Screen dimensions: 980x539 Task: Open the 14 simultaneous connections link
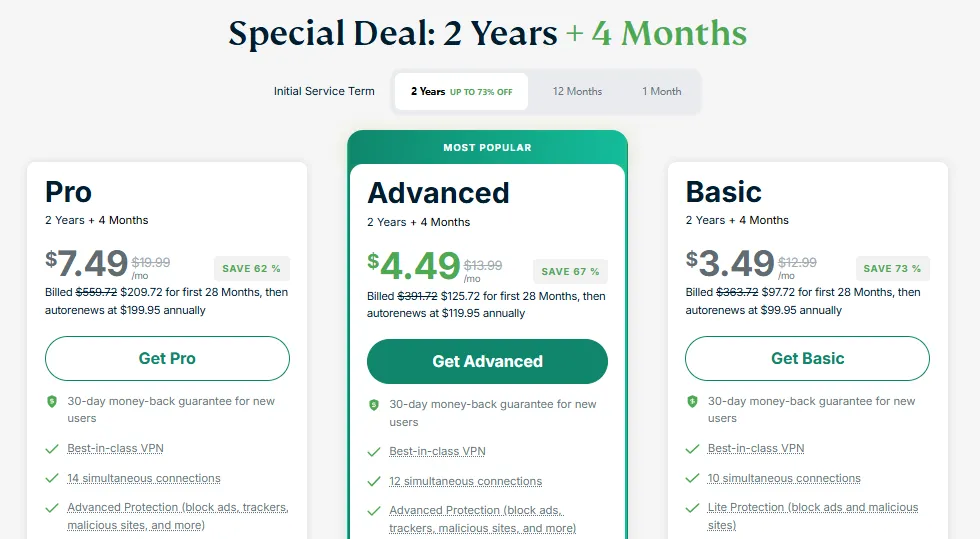pyautogui.click(x=143, y=479)
